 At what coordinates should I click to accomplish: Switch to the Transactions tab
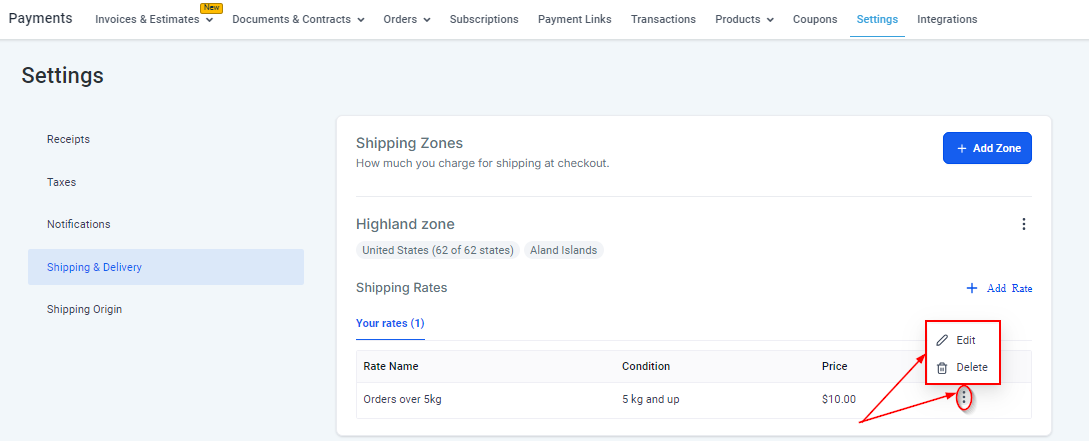(x=663, y=20)
